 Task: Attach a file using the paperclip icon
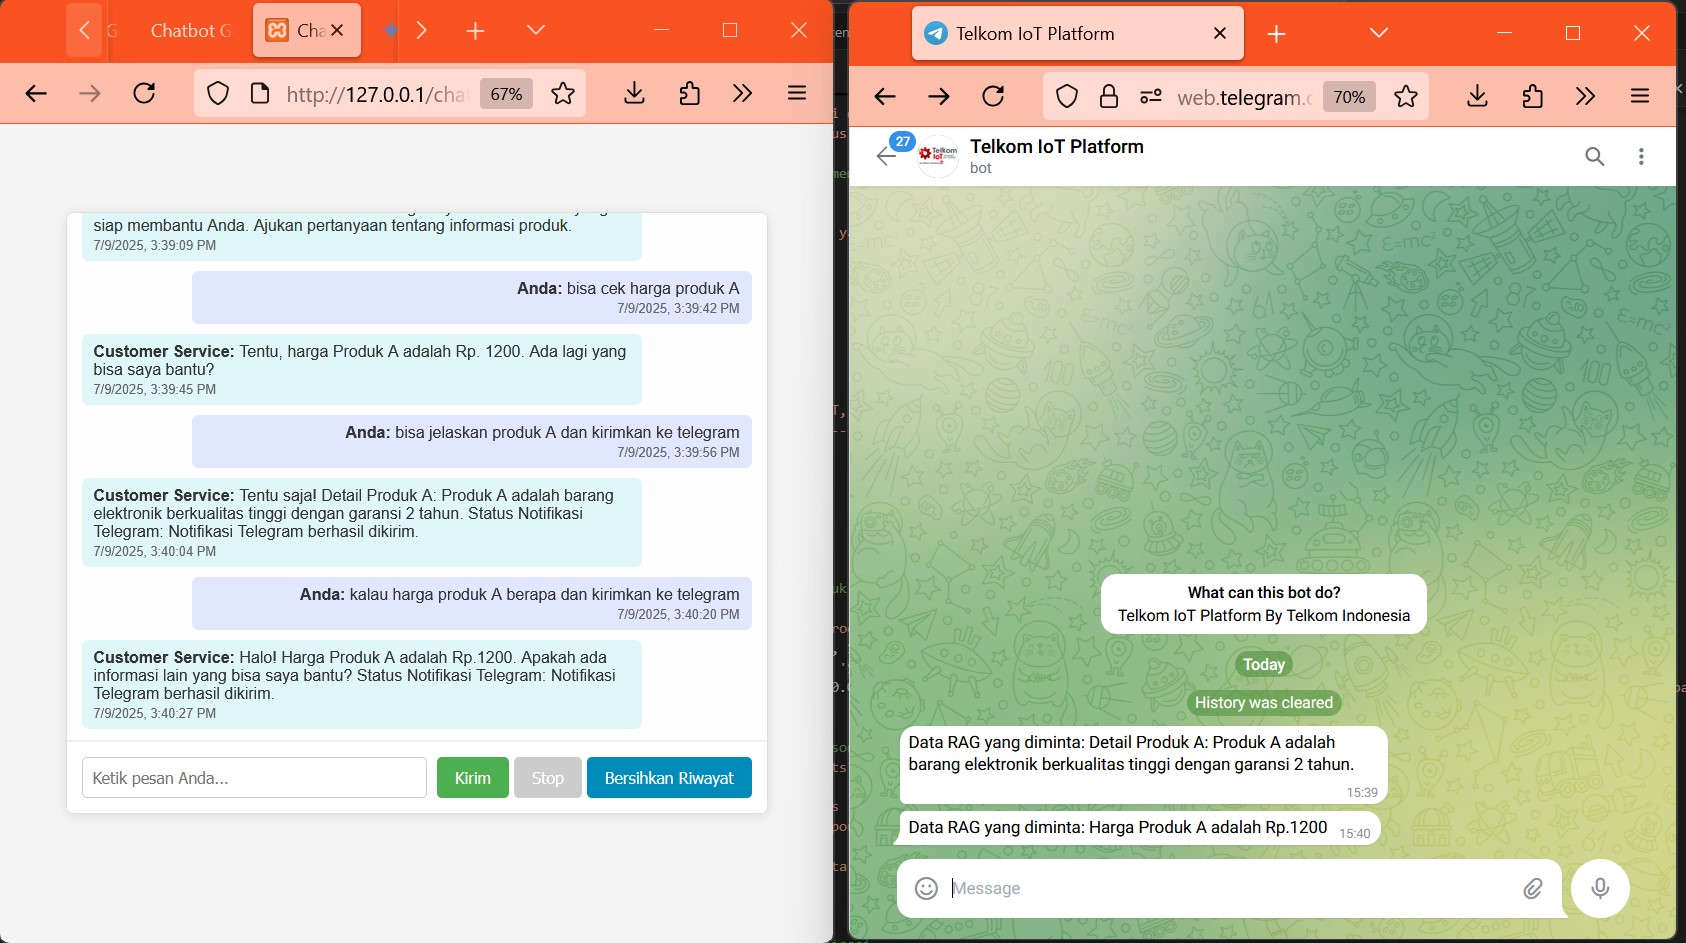(x=1533, y=888)
